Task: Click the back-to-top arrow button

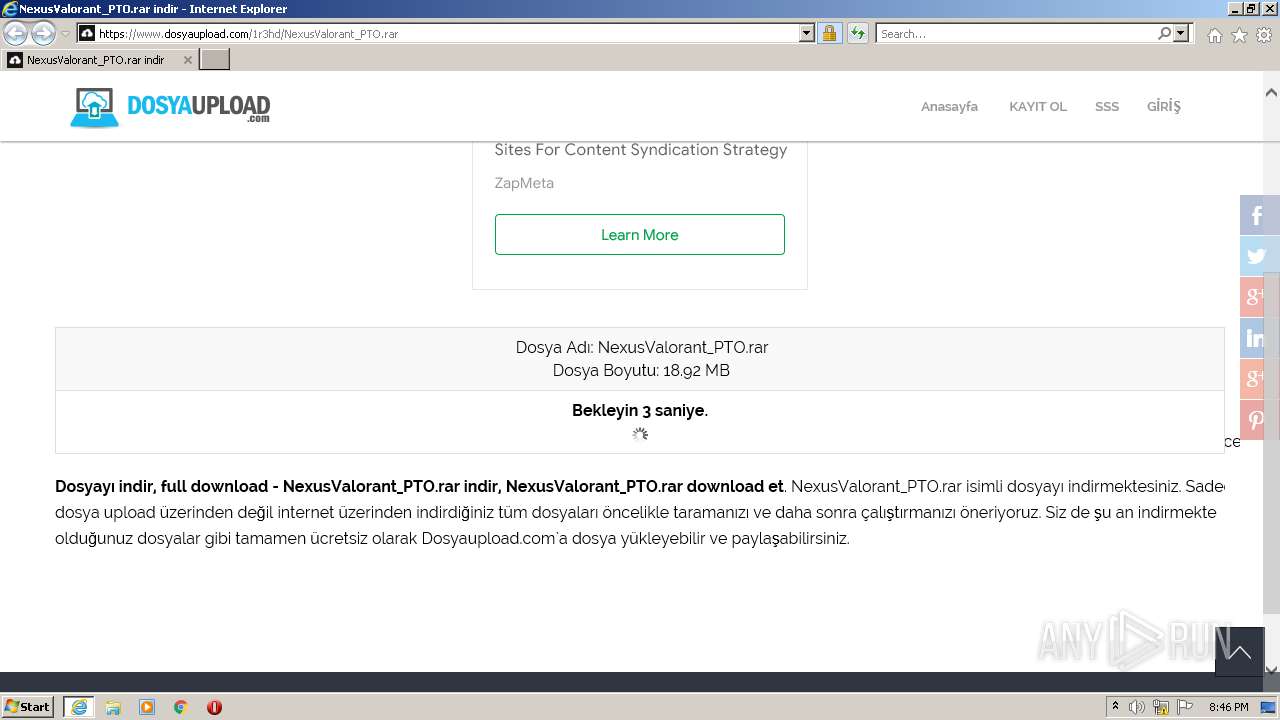Action: [1240, 652]
